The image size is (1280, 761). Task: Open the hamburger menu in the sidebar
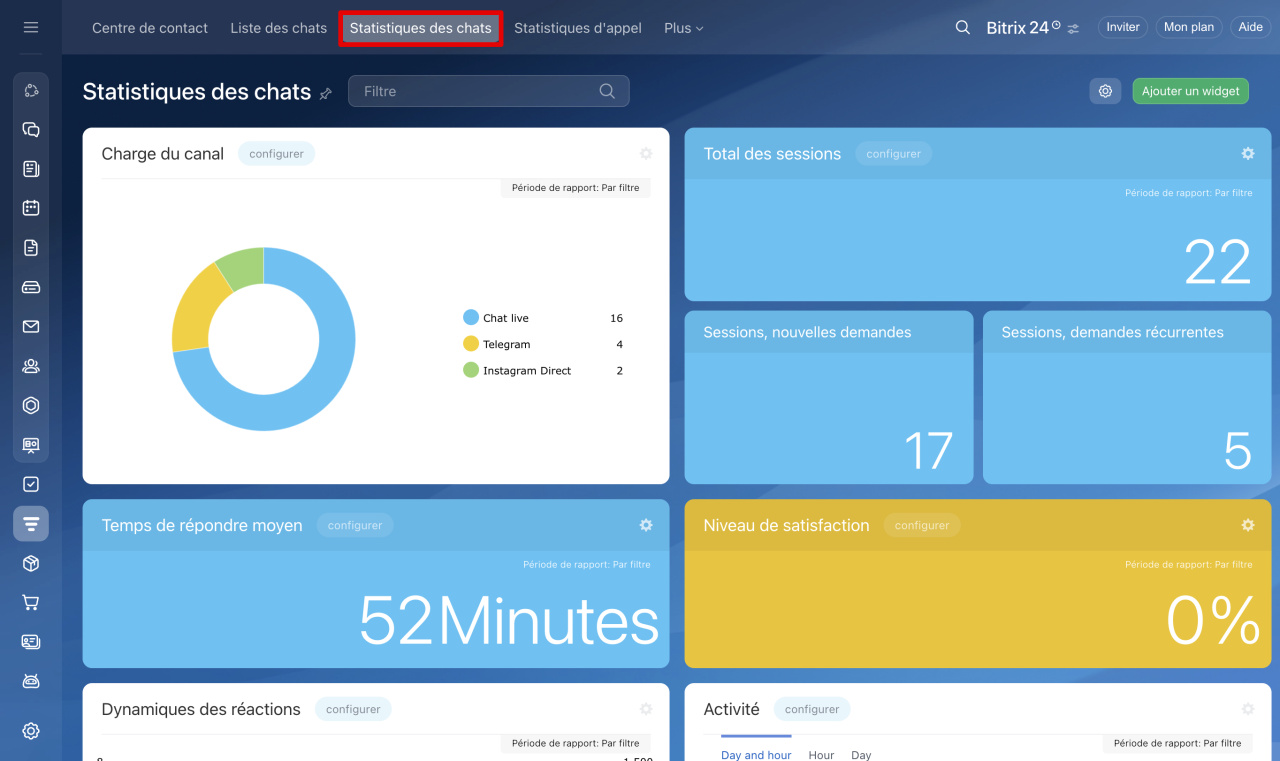31,28
